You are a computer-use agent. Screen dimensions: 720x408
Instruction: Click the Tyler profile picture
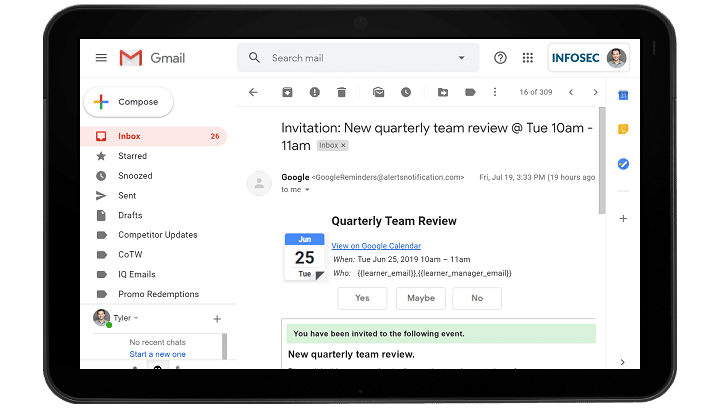click(x=101, y=318)
